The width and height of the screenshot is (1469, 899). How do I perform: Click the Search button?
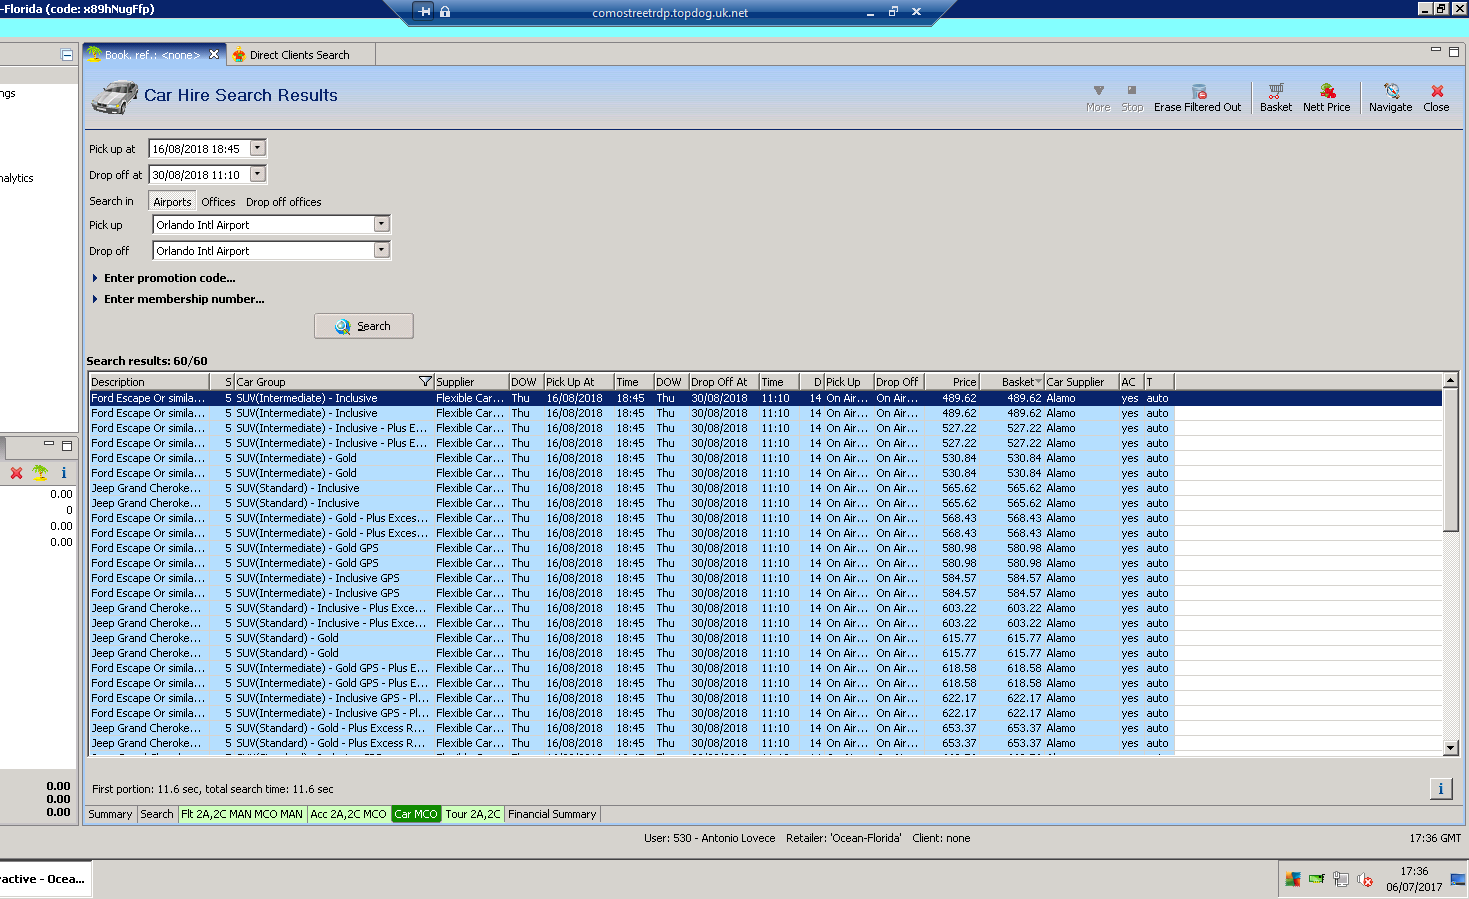pyautogui.click(x=364, y=326)
